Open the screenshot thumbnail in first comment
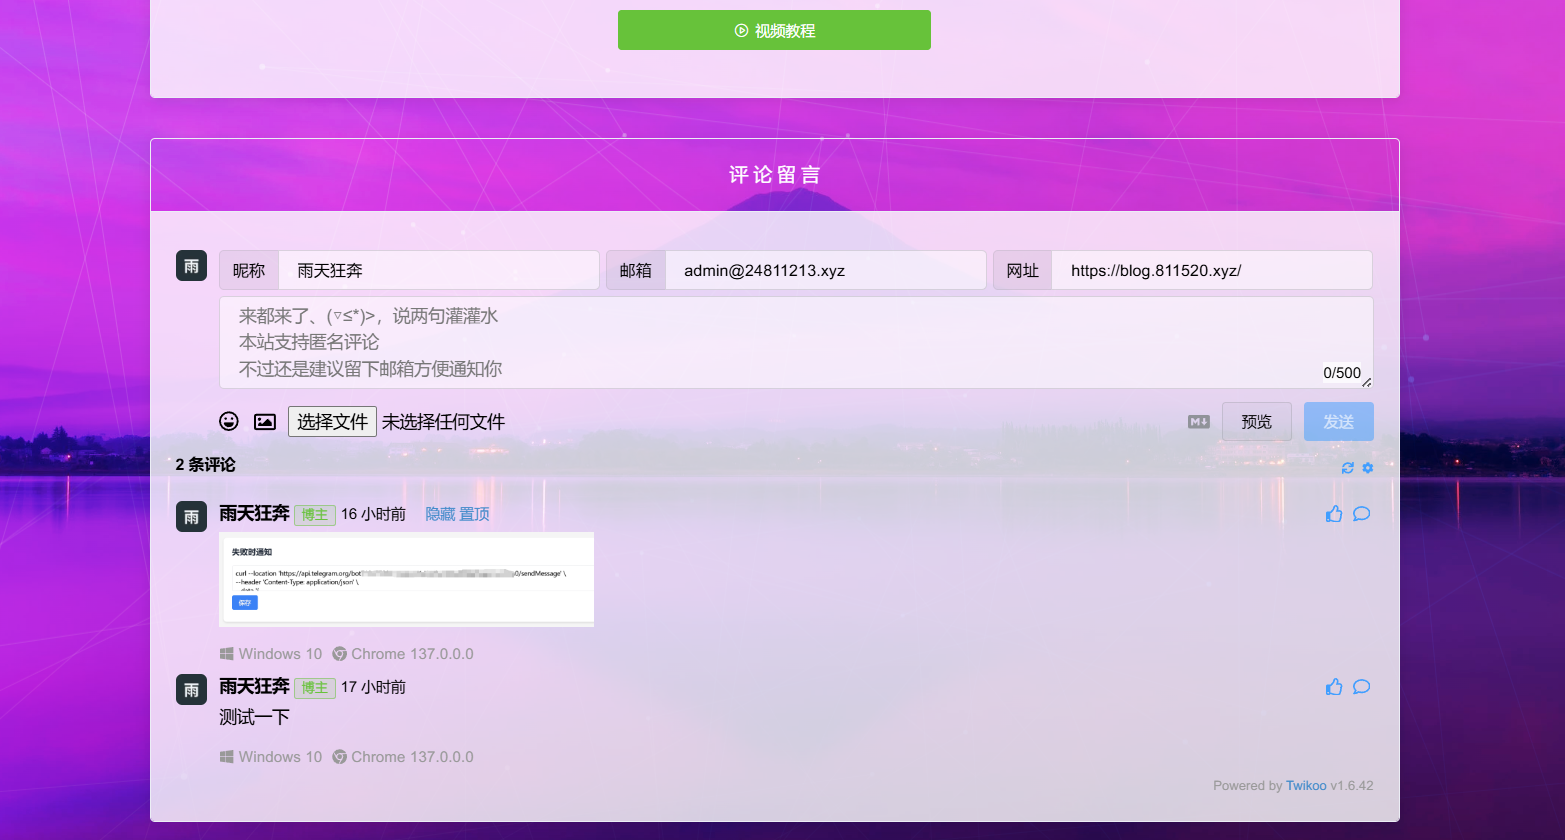 pyautogui.click(x=406, y=579)
